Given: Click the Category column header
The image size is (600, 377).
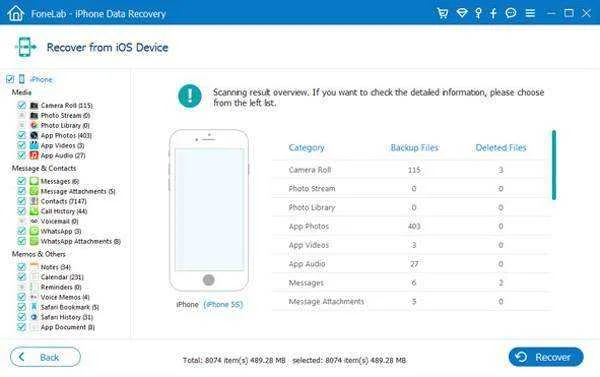Looking at the screenshot, I should click(307, 147).
